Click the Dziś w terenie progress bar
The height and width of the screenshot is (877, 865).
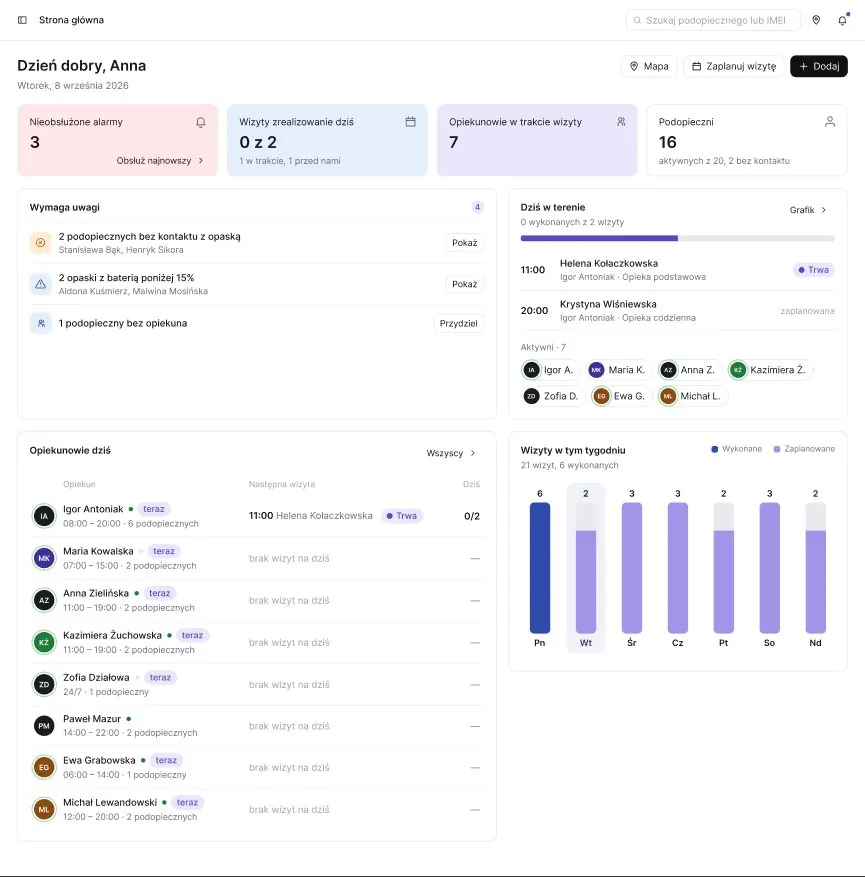coord(678,238)
